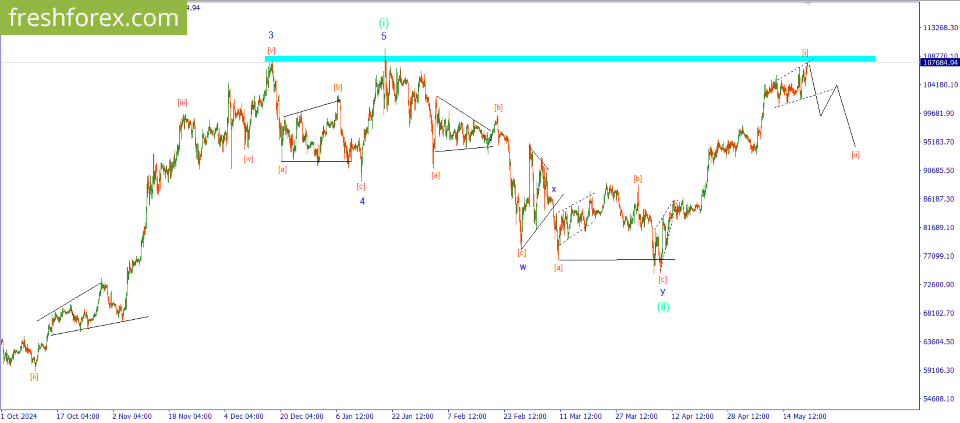Screen dimensions: 960x423
Task: Select the 27 Mar 12:00 date label
Action: 636,417
